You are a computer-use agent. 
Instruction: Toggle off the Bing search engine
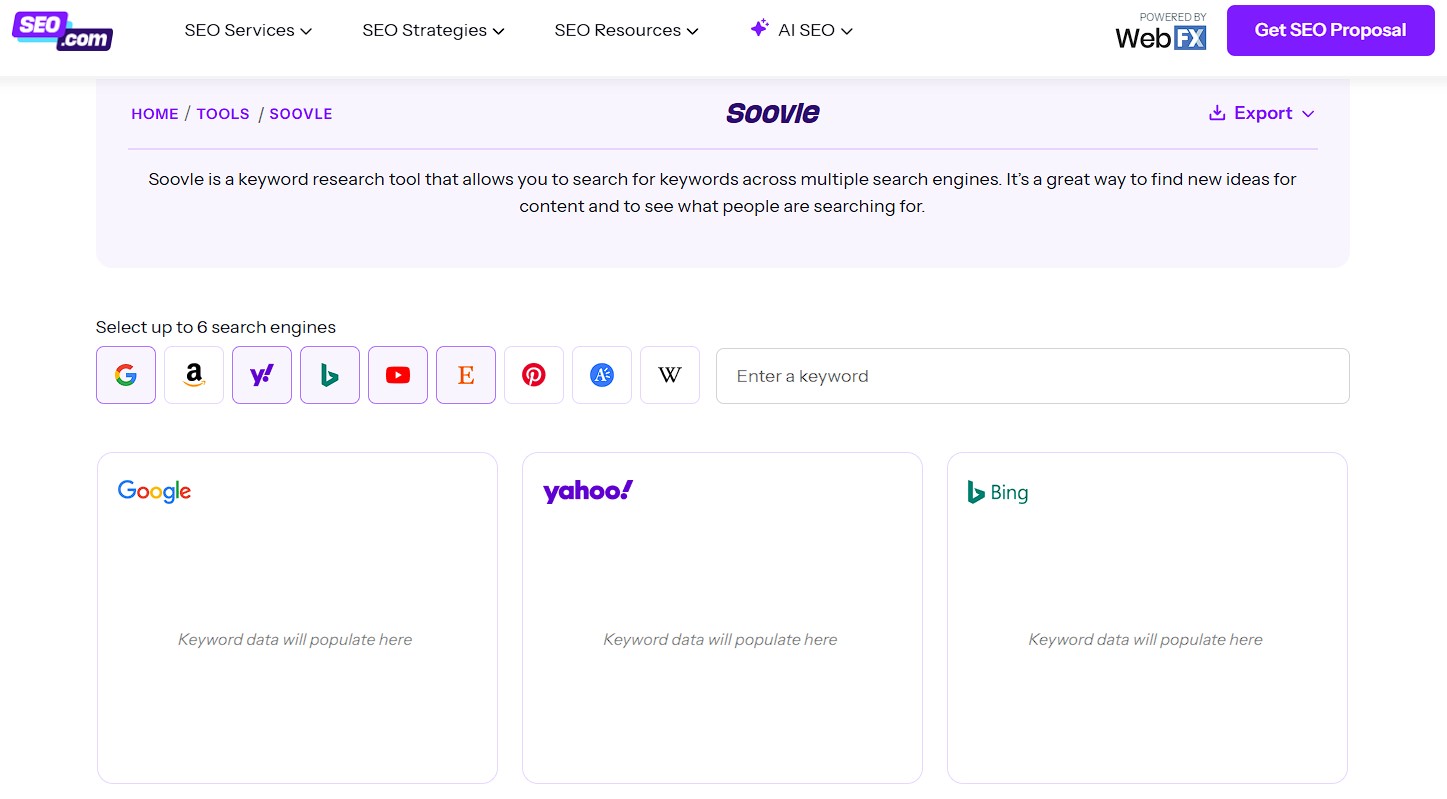point(330,375)
